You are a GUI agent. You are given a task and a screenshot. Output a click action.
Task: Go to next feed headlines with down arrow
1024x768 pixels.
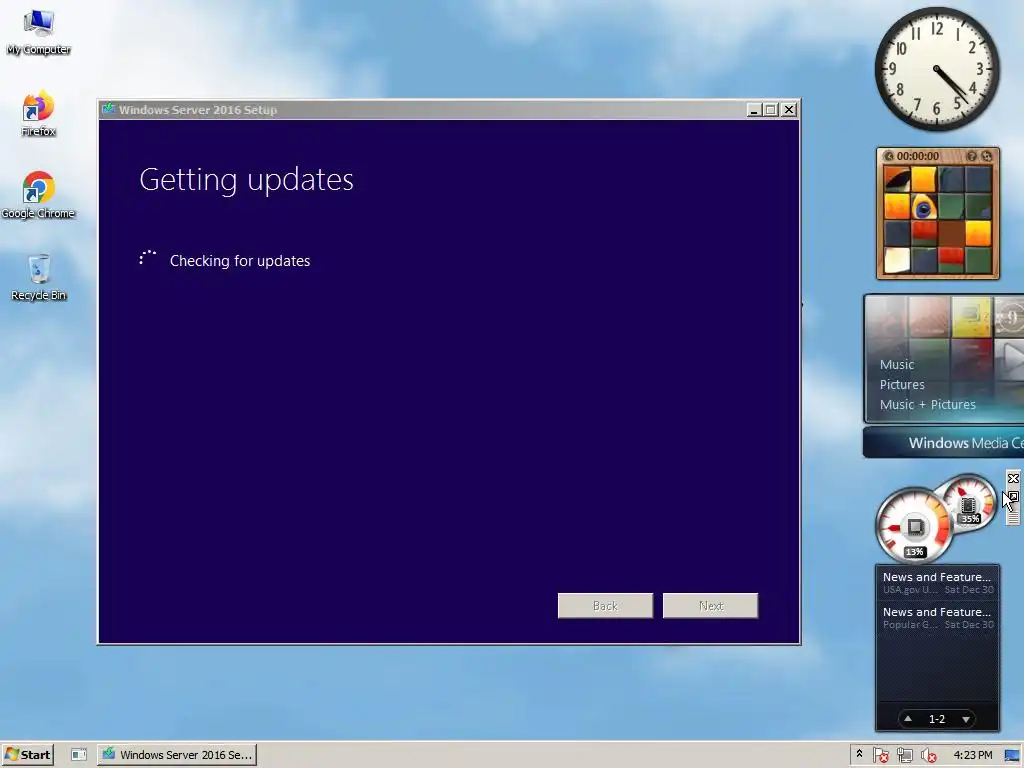(x=966, y=719)
